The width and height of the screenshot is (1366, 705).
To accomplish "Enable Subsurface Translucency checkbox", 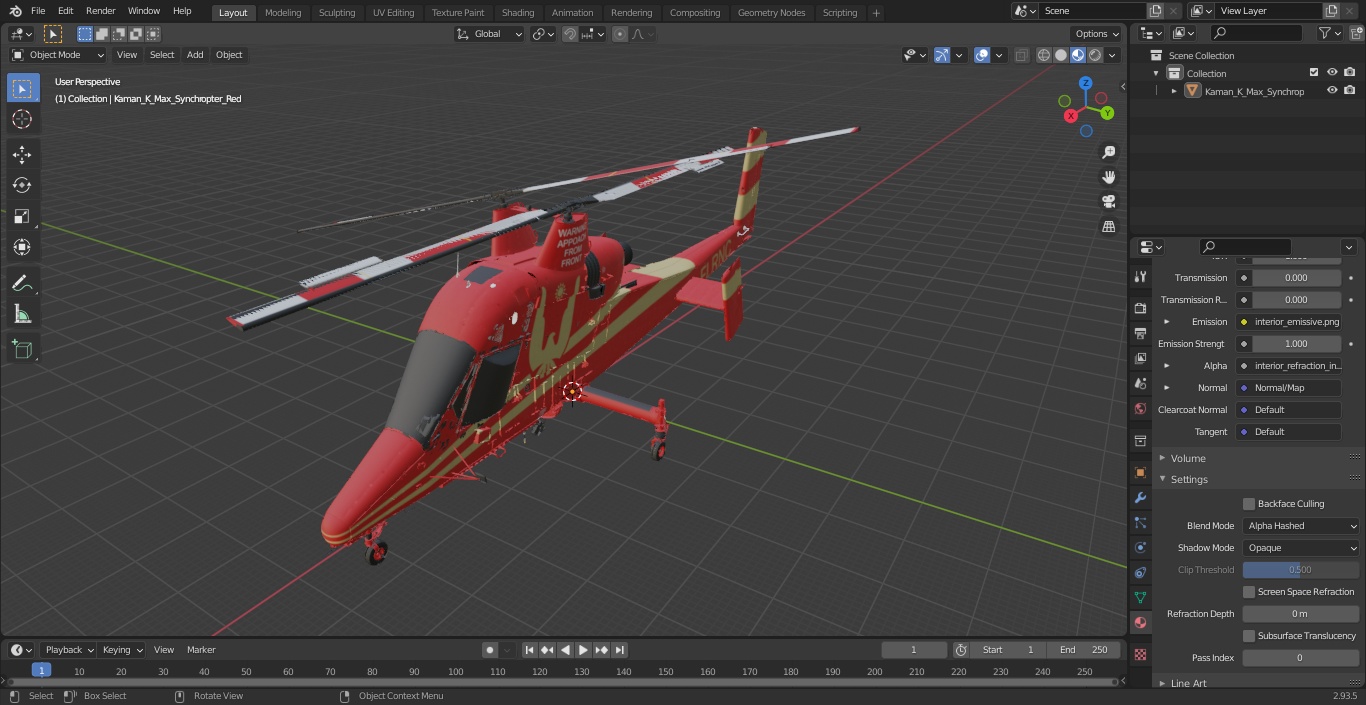I will click(x=1249, y=636).
